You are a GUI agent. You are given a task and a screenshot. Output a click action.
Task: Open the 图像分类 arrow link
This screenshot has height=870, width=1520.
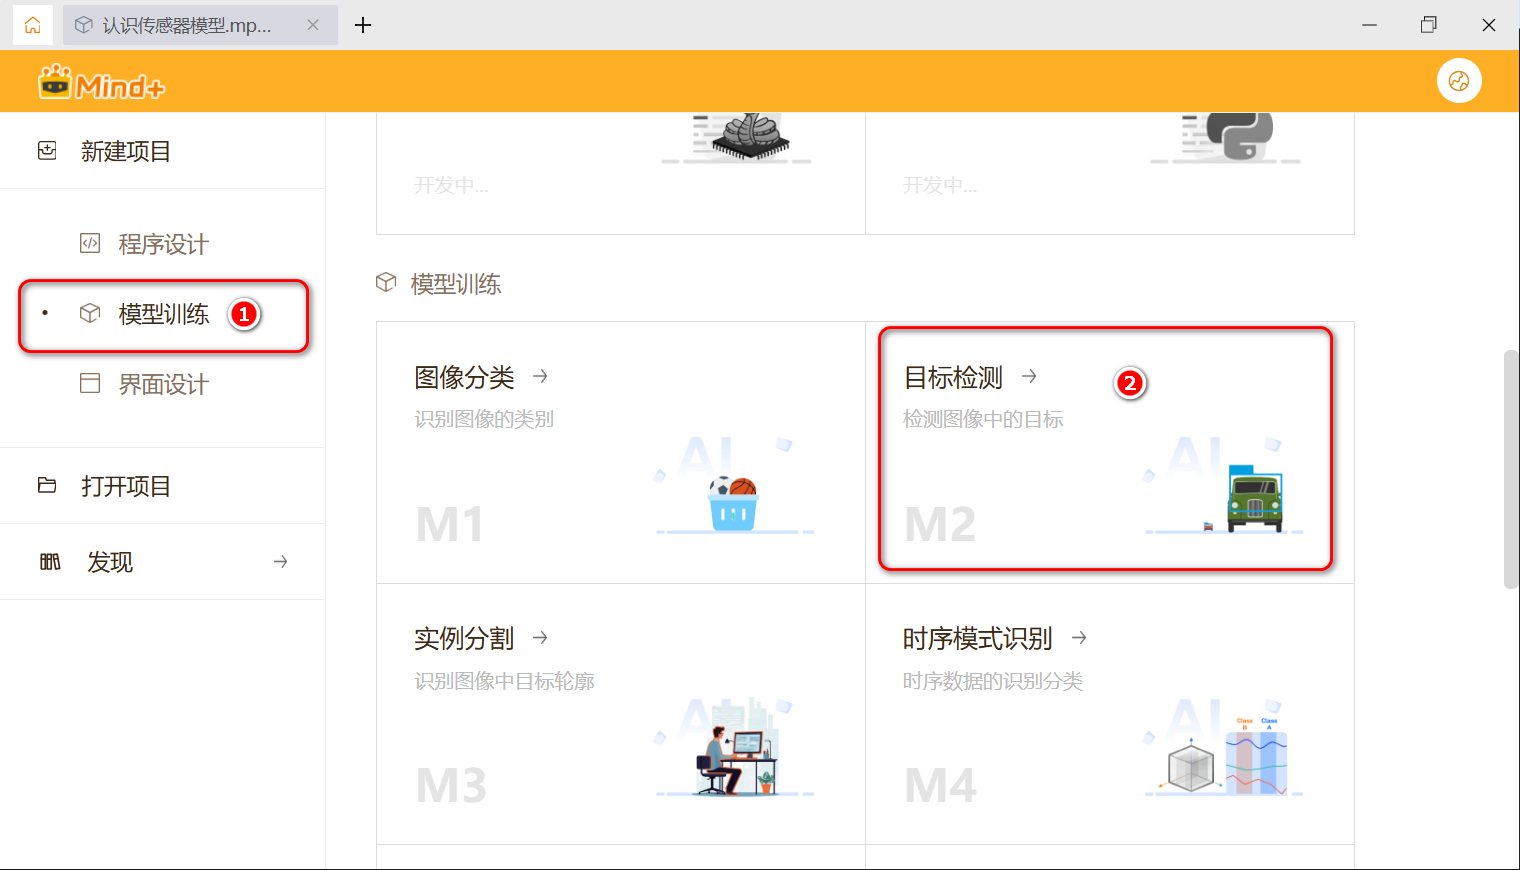tap(539, 377)
